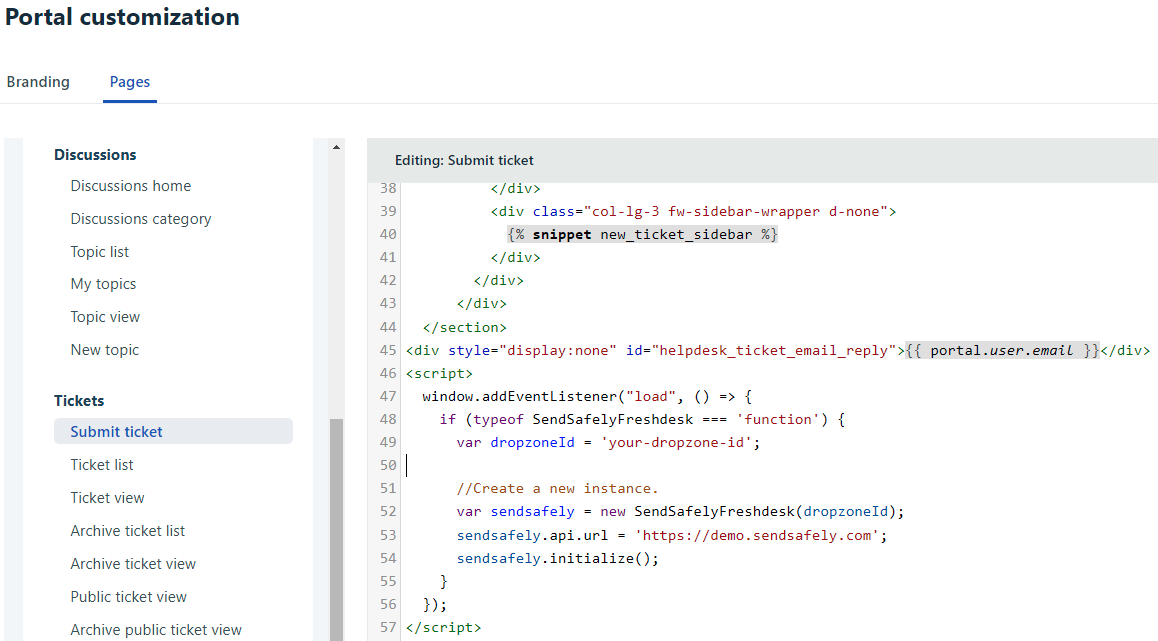Screen dimensions: 1158x641
Task: Click closing </script> tag on line 57
Action: click(x=443, y=628)
